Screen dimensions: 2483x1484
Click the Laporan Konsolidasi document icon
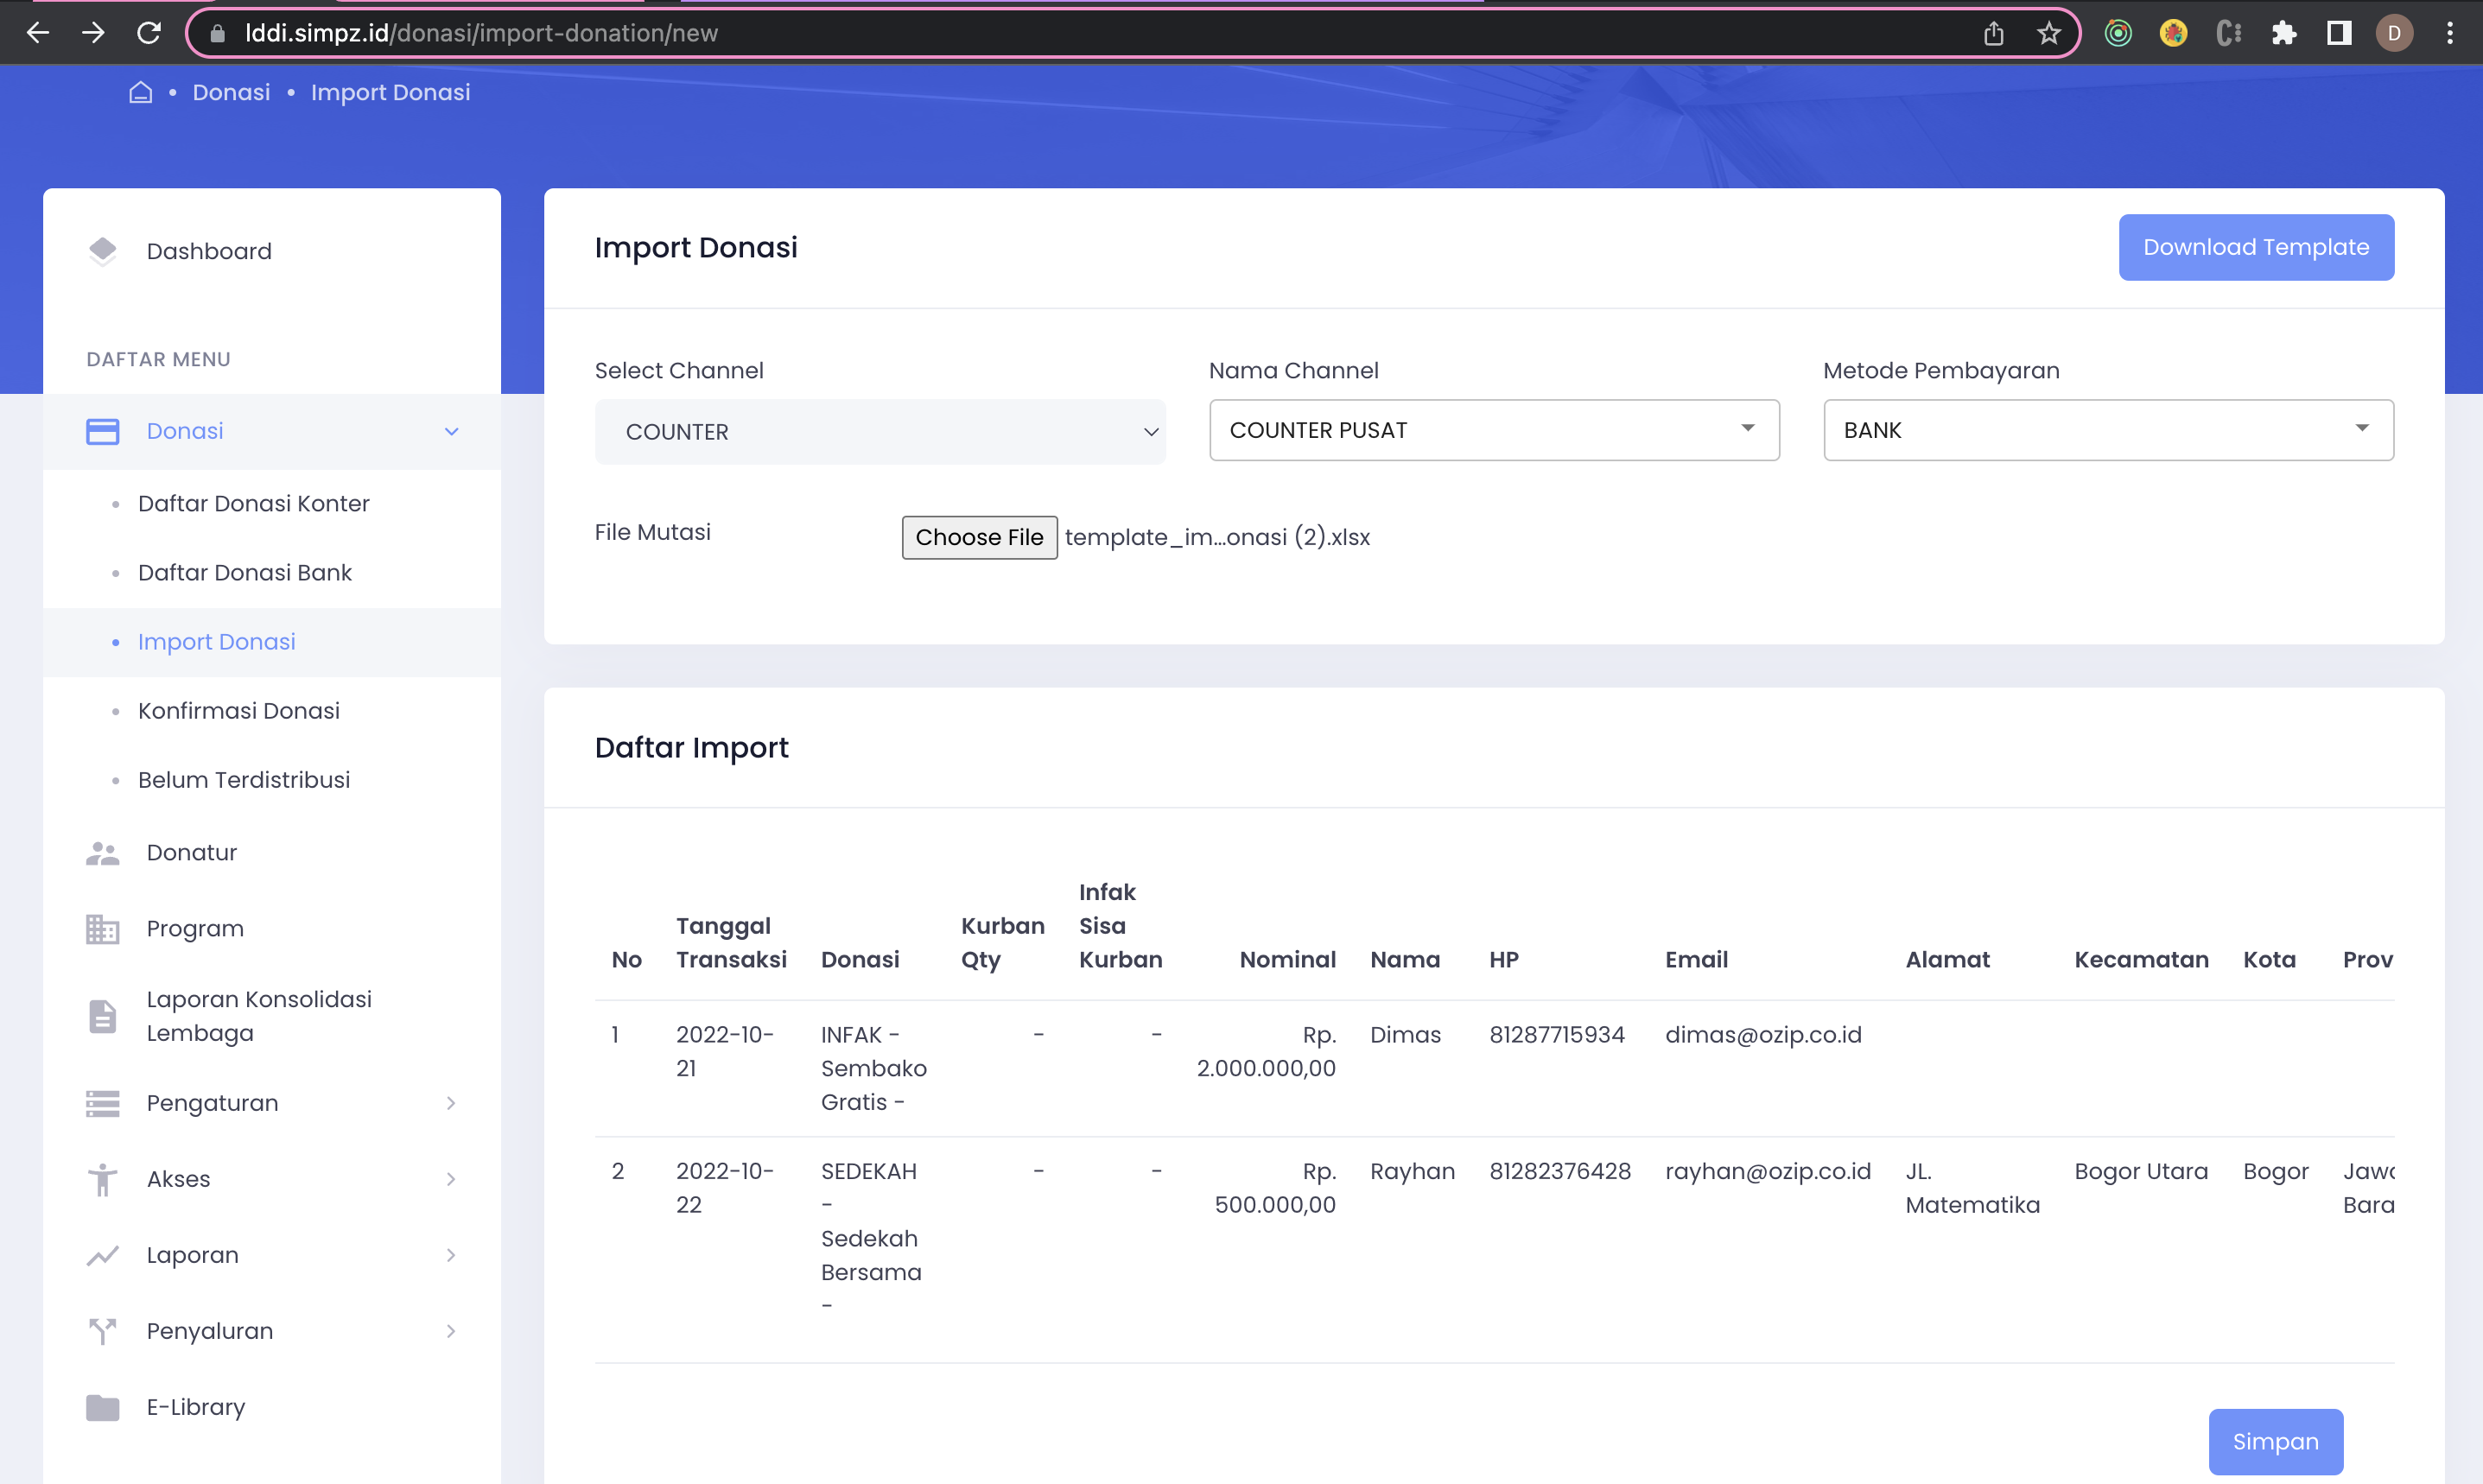(x=102, y=1016)
